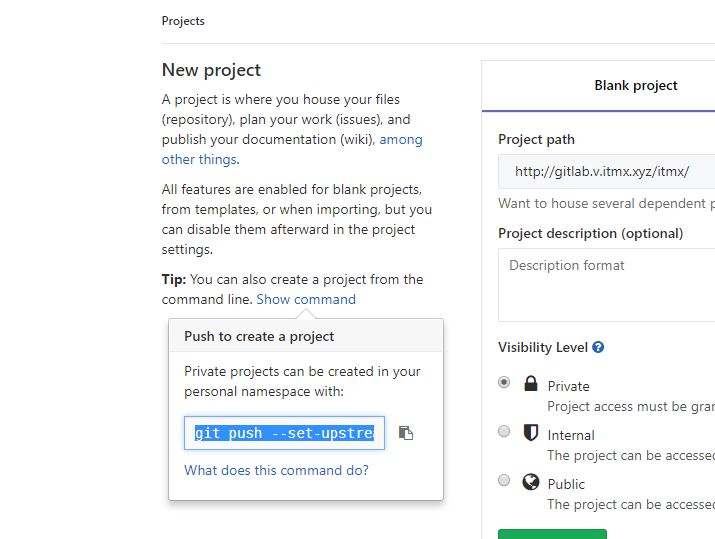This screenshot has height=539, width=715.
Task: Click the Visibility Level help question icon
Action: click(x=598, y=348)
